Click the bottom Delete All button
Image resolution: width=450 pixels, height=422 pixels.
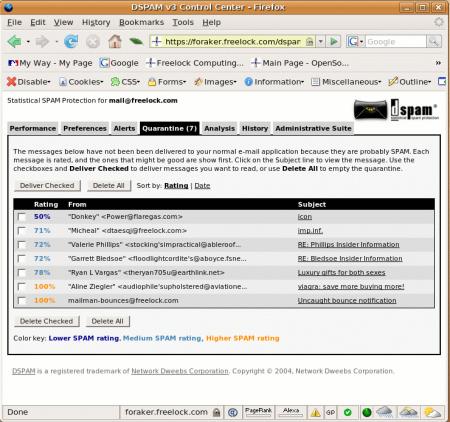107,321
